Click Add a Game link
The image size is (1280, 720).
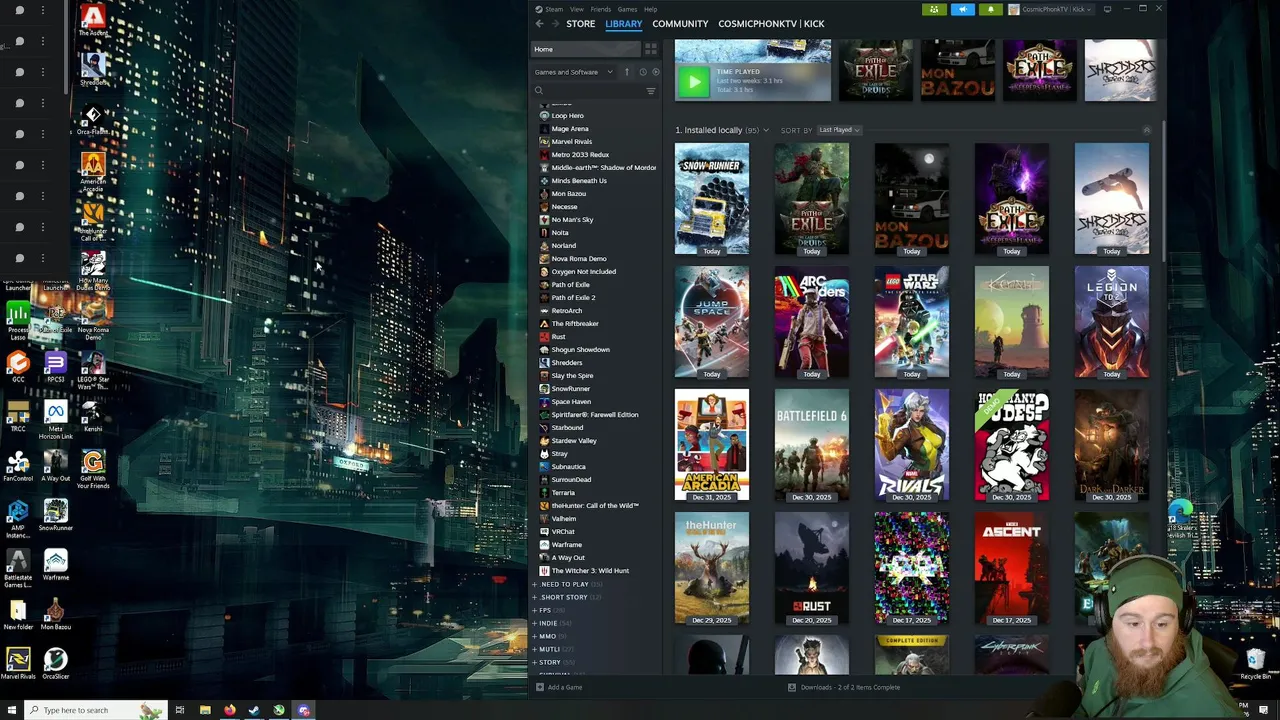[x=565, y=687]
